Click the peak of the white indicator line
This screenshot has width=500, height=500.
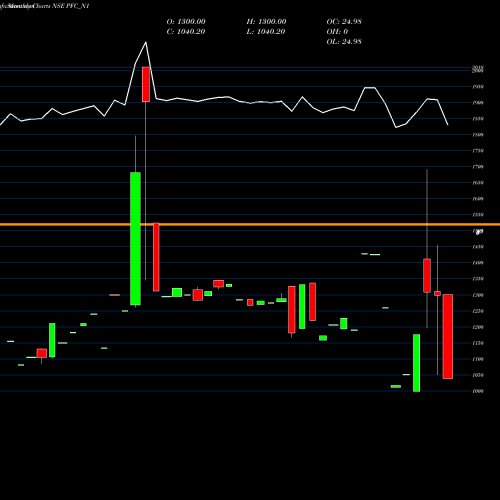146,42
